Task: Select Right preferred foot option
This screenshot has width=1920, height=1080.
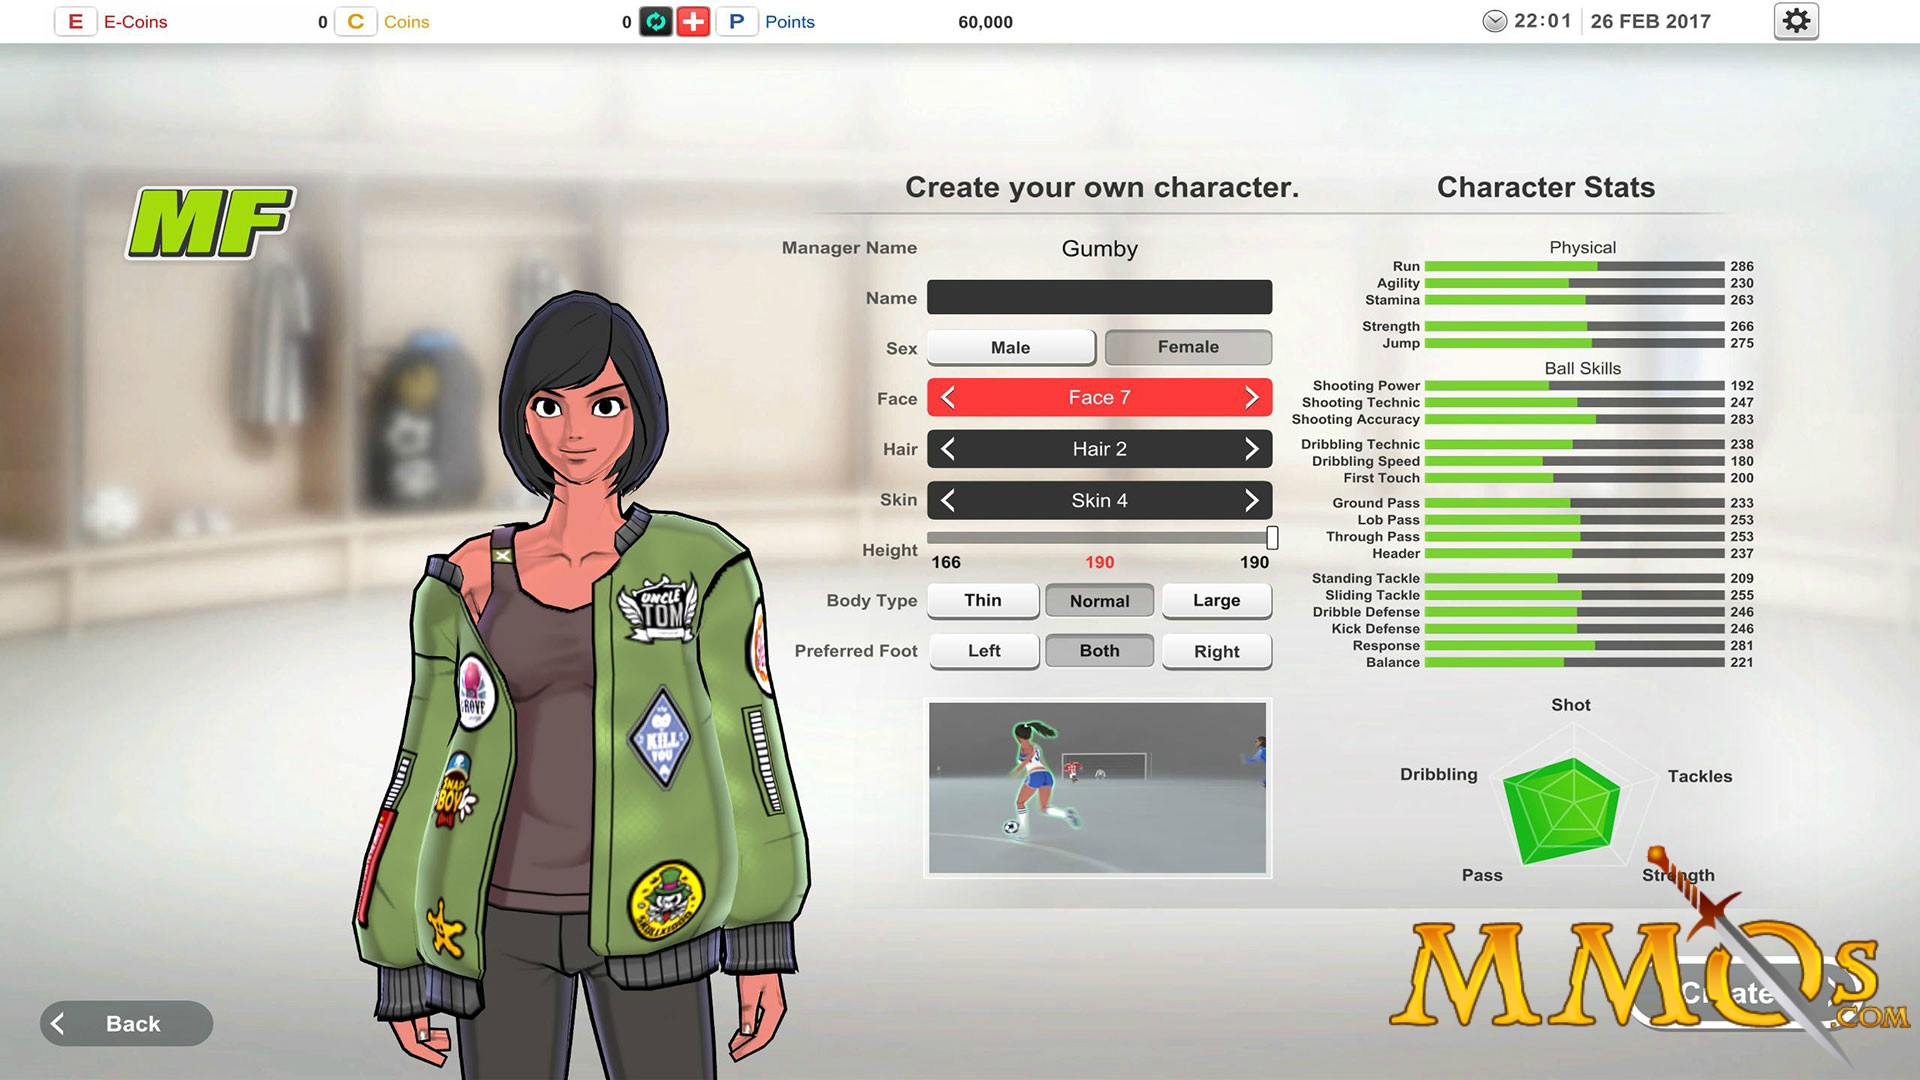Action: (x=1215, y=650)
